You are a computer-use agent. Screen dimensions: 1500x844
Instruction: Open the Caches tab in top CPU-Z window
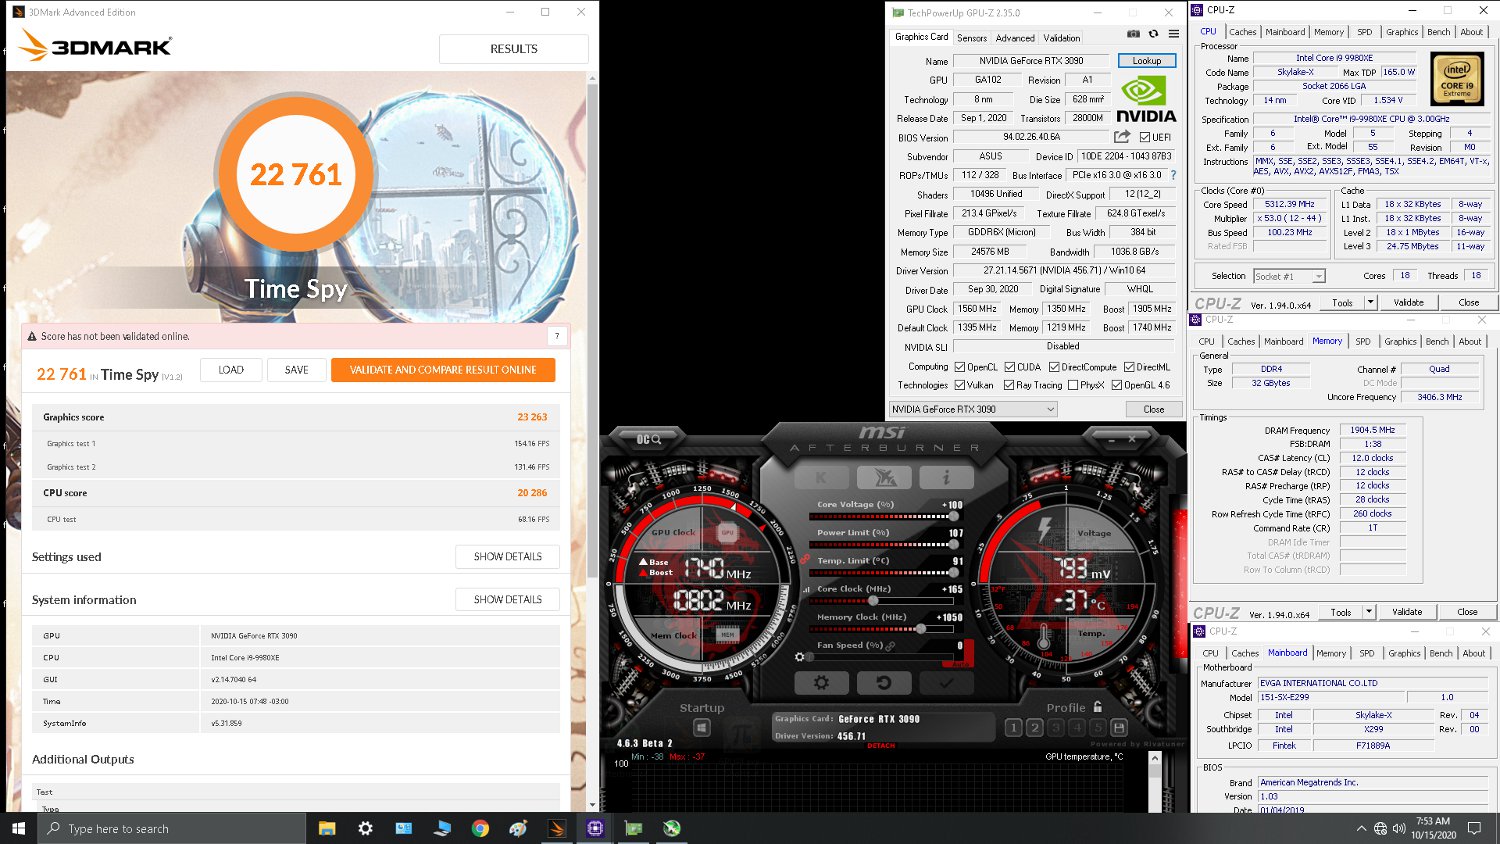pos(1243,32)
